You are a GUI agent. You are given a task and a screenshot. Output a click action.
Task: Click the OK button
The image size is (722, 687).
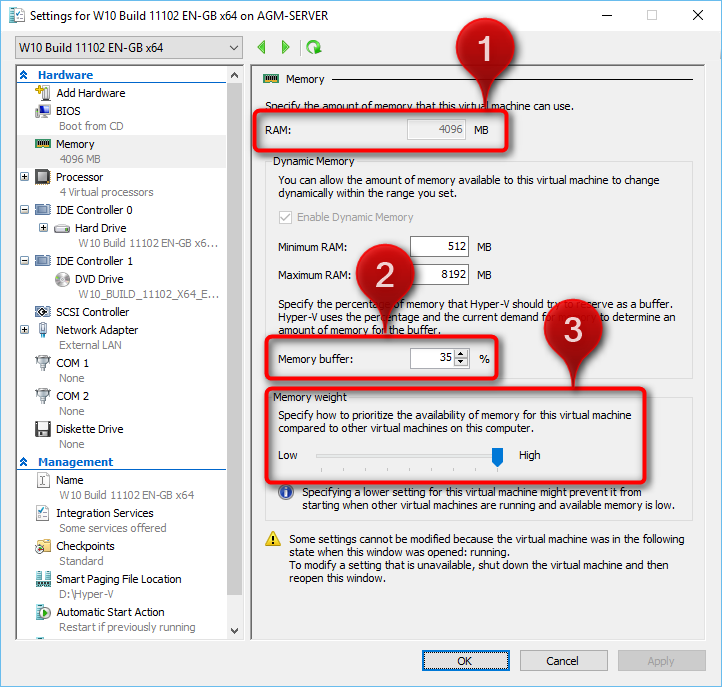(466, 661)
